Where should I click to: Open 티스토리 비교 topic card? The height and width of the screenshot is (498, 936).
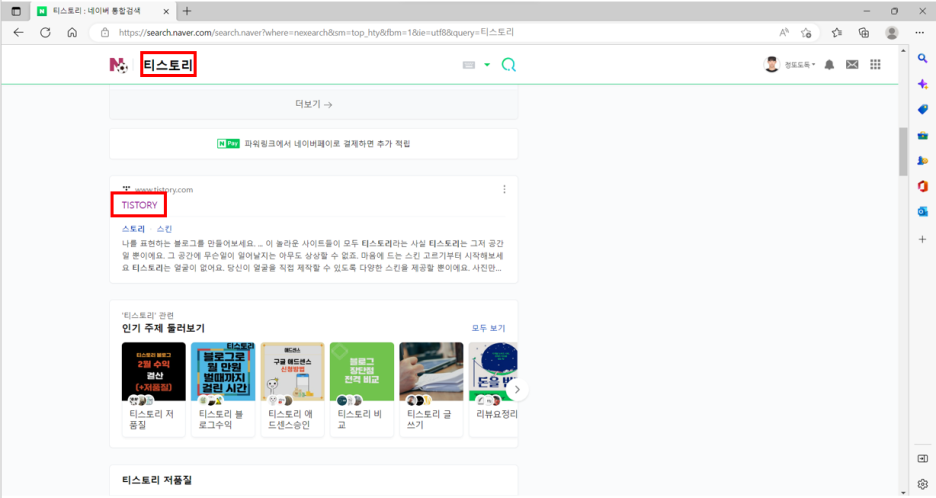[362, 389]
